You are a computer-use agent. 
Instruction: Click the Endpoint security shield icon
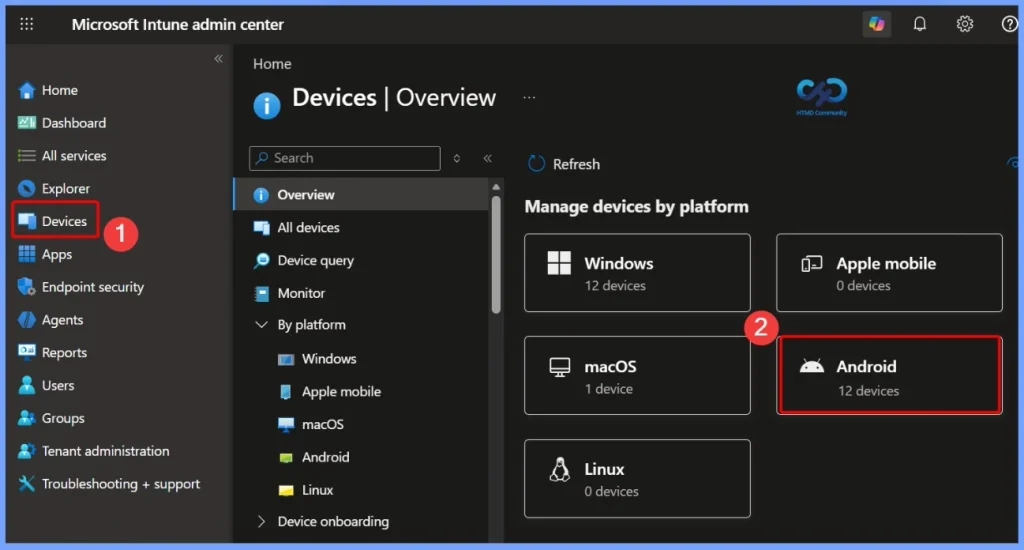pyautogui.click(x=26, y=287)
